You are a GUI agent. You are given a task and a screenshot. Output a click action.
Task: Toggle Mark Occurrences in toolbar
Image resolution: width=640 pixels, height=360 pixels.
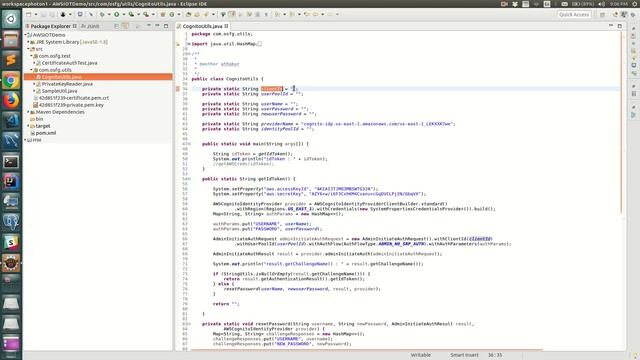point(231,14)
